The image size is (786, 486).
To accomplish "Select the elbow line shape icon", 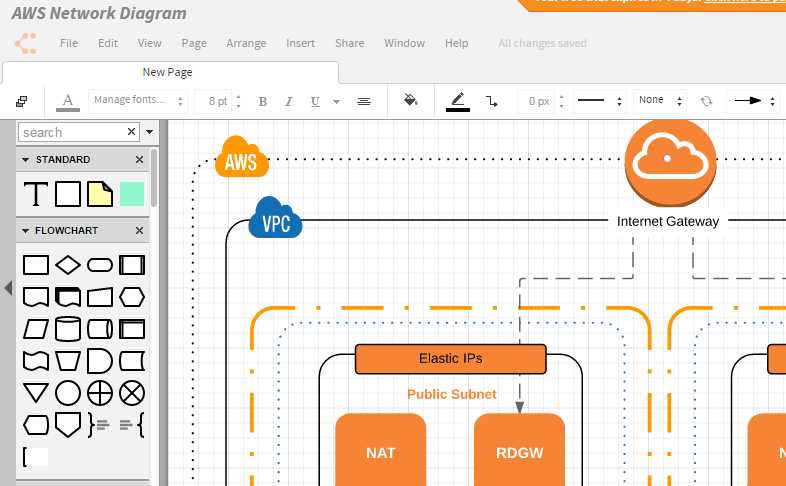I will pos(492,102).
